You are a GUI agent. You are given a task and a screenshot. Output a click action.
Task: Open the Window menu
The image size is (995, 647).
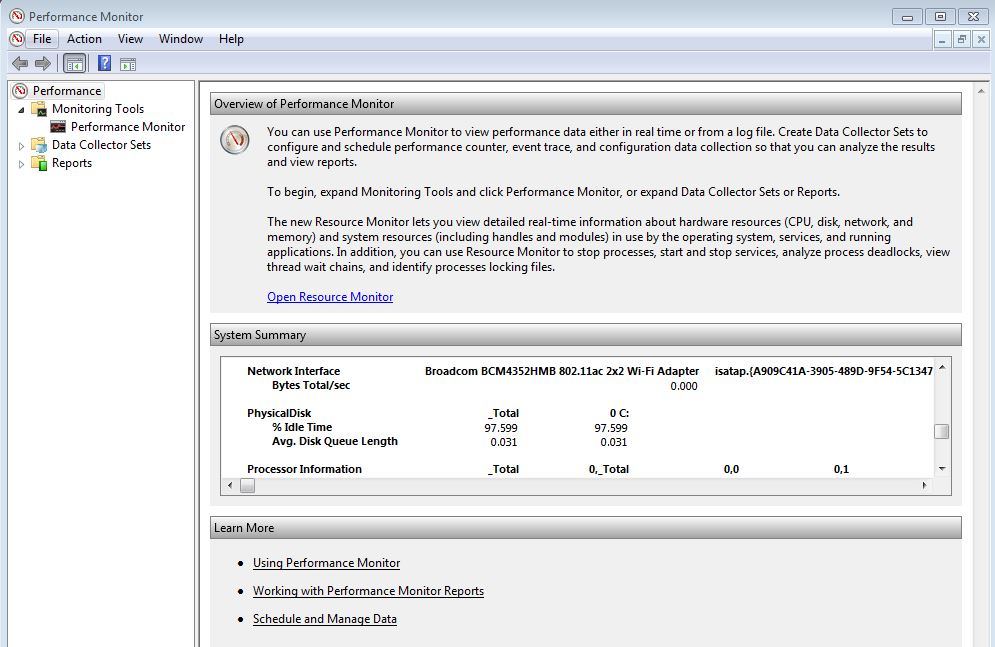(181, 39)
